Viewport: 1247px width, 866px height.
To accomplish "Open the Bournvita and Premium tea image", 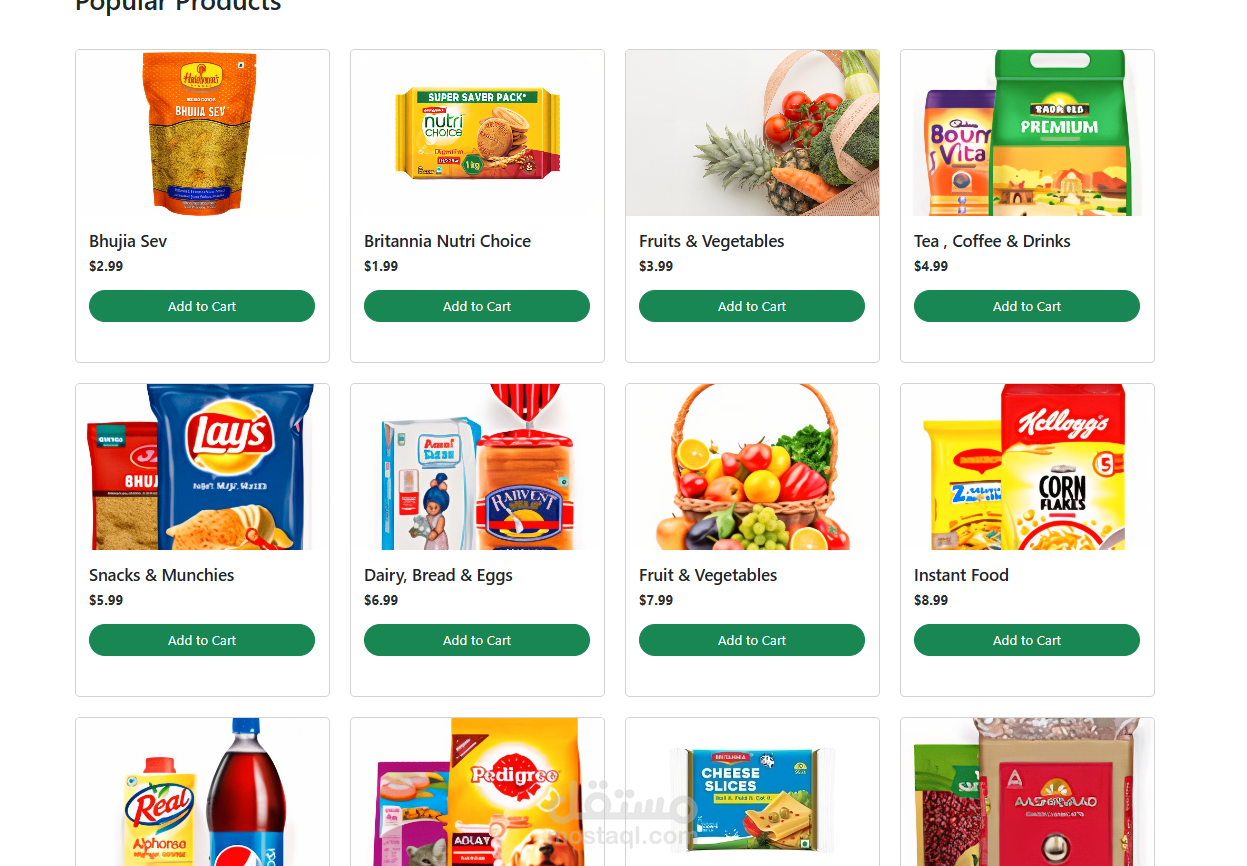I will [1027, 133].
